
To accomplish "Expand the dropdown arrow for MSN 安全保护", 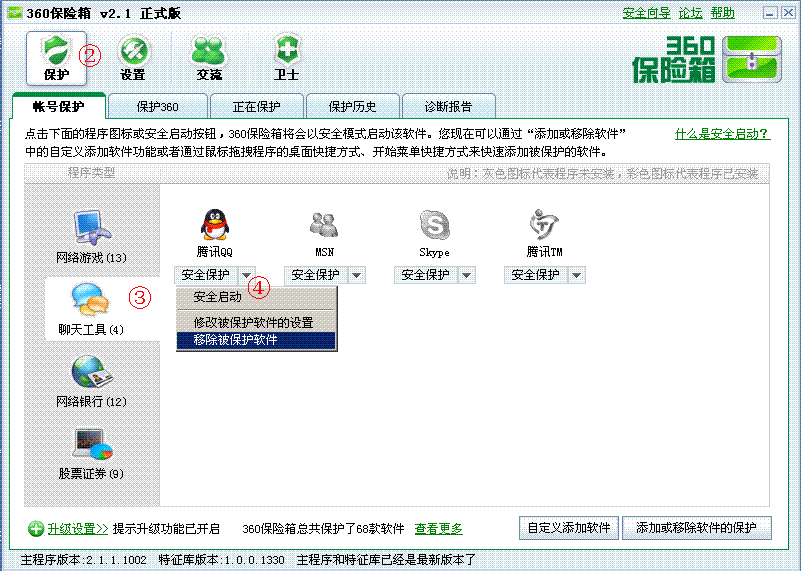I will (357, 275).
